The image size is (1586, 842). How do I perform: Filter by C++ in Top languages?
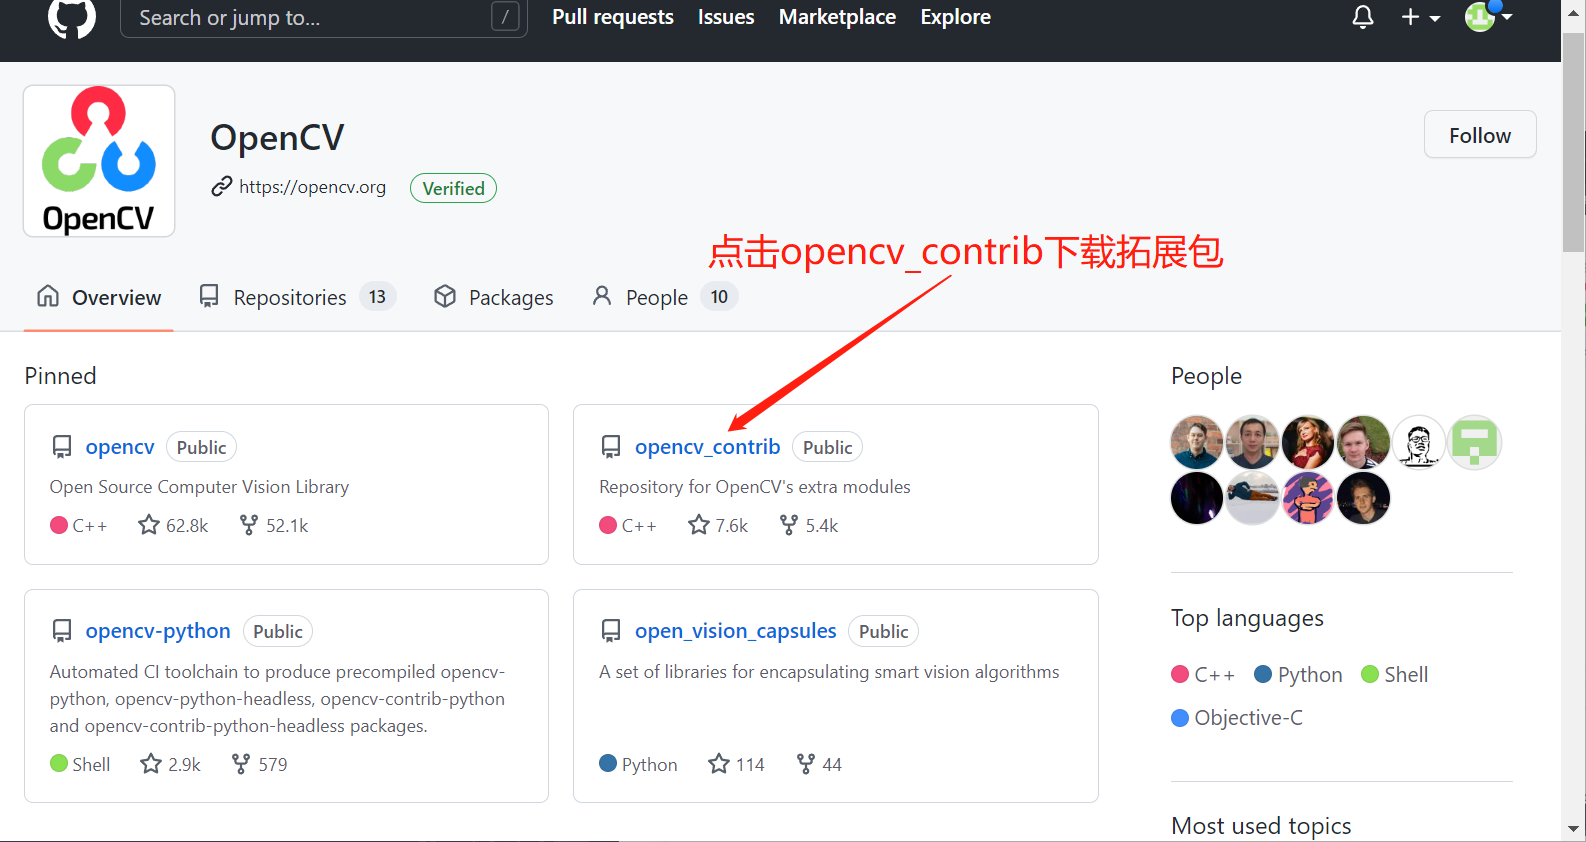click(x=1203, y=675)
